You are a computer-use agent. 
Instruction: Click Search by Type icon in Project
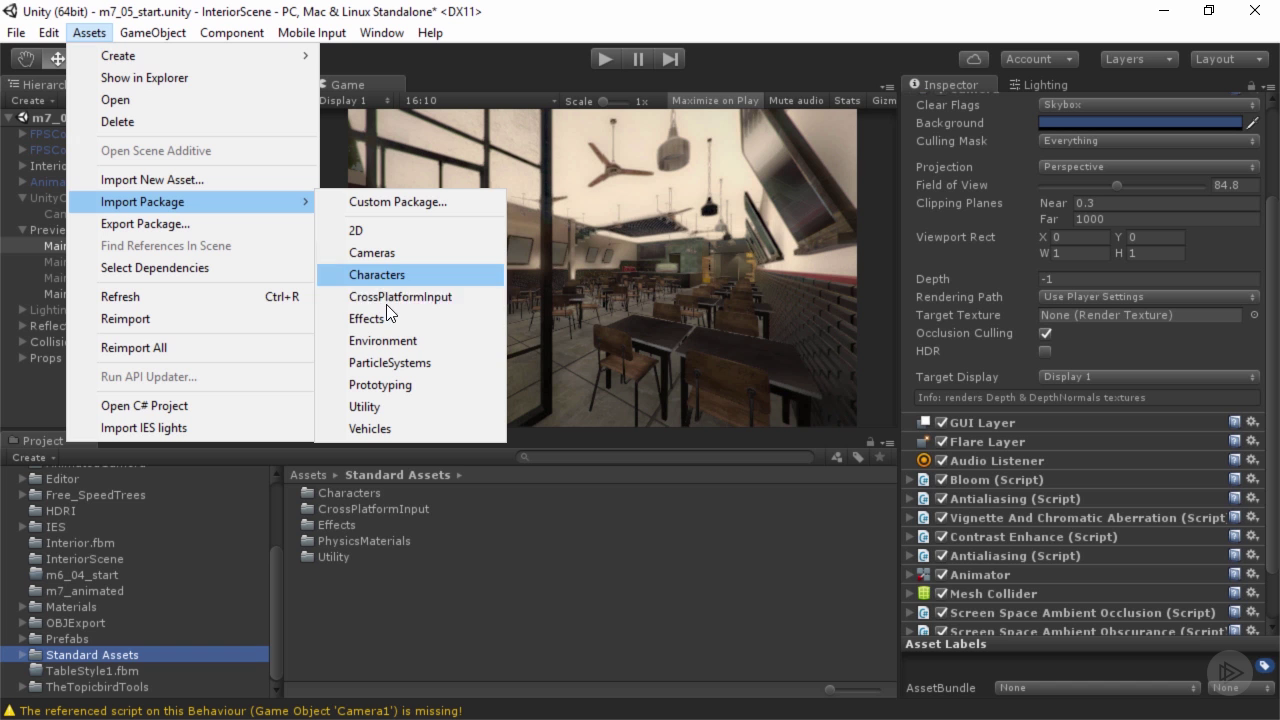pos(837,457)
